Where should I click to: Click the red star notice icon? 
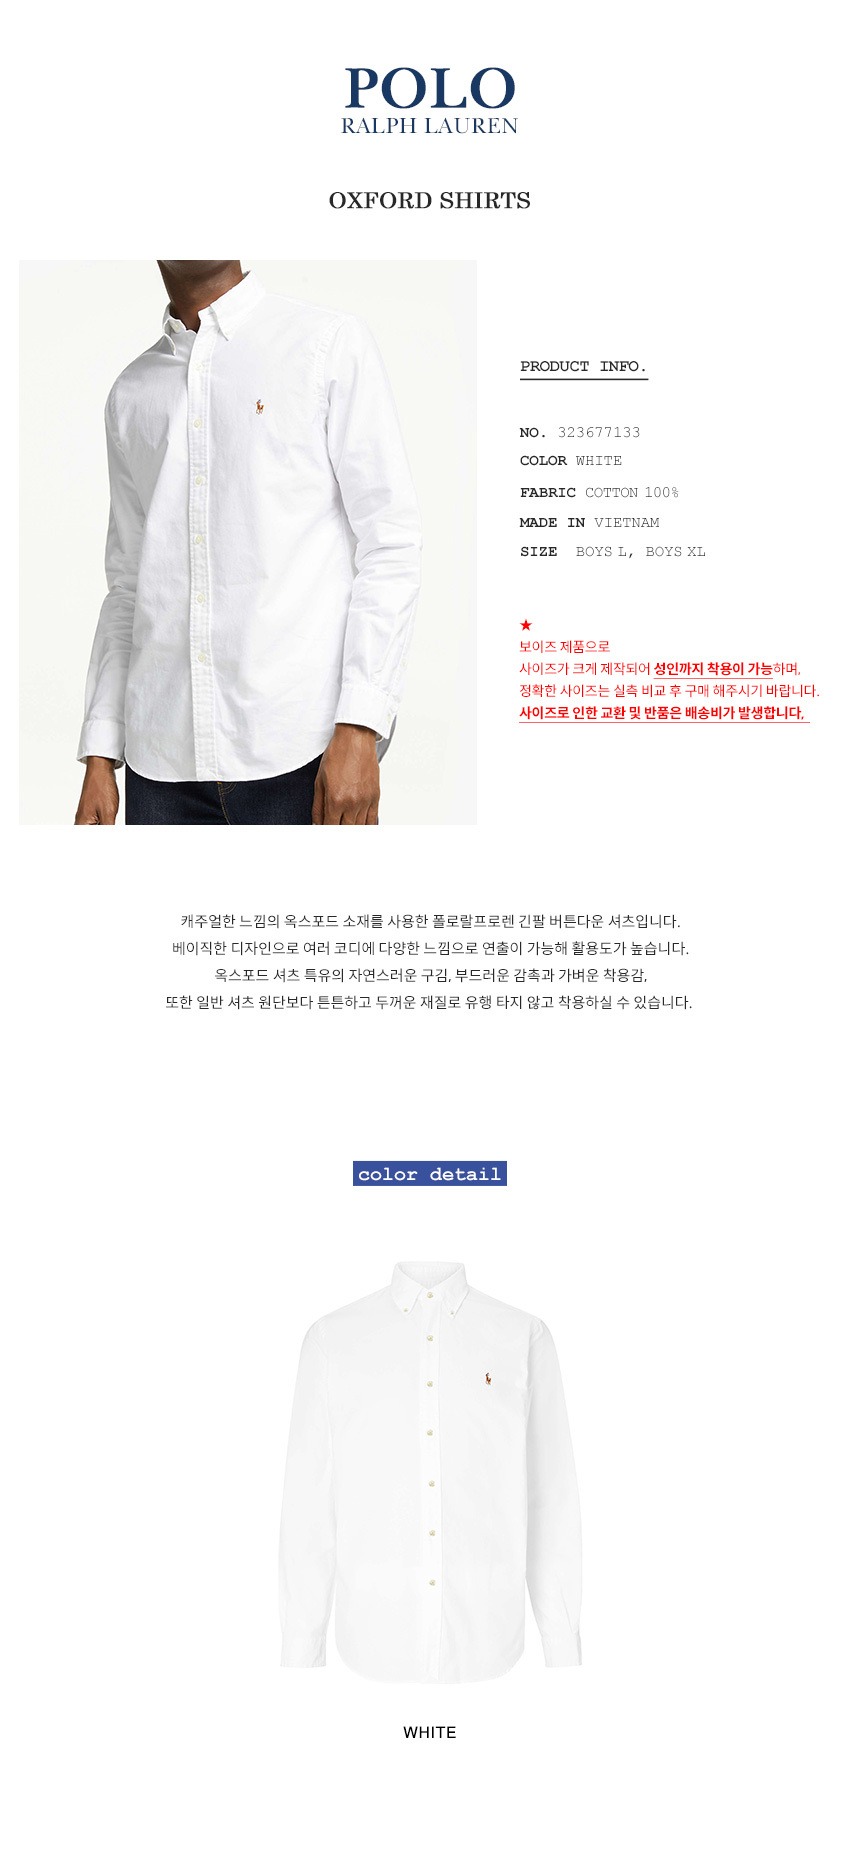click(x=526, y=625)
